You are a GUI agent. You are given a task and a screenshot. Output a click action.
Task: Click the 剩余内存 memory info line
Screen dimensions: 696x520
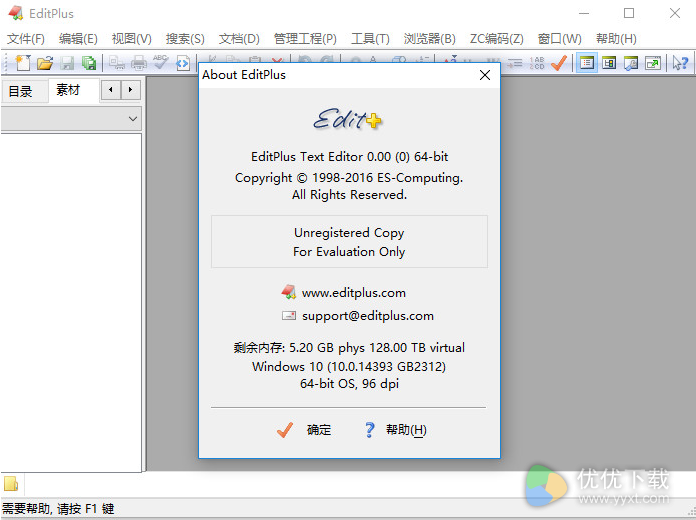click(349, 347)
